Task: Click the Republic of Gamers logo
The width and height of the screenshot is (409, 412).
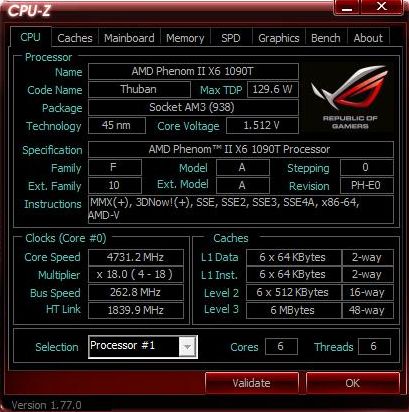Action: click(x=350, y=97)
